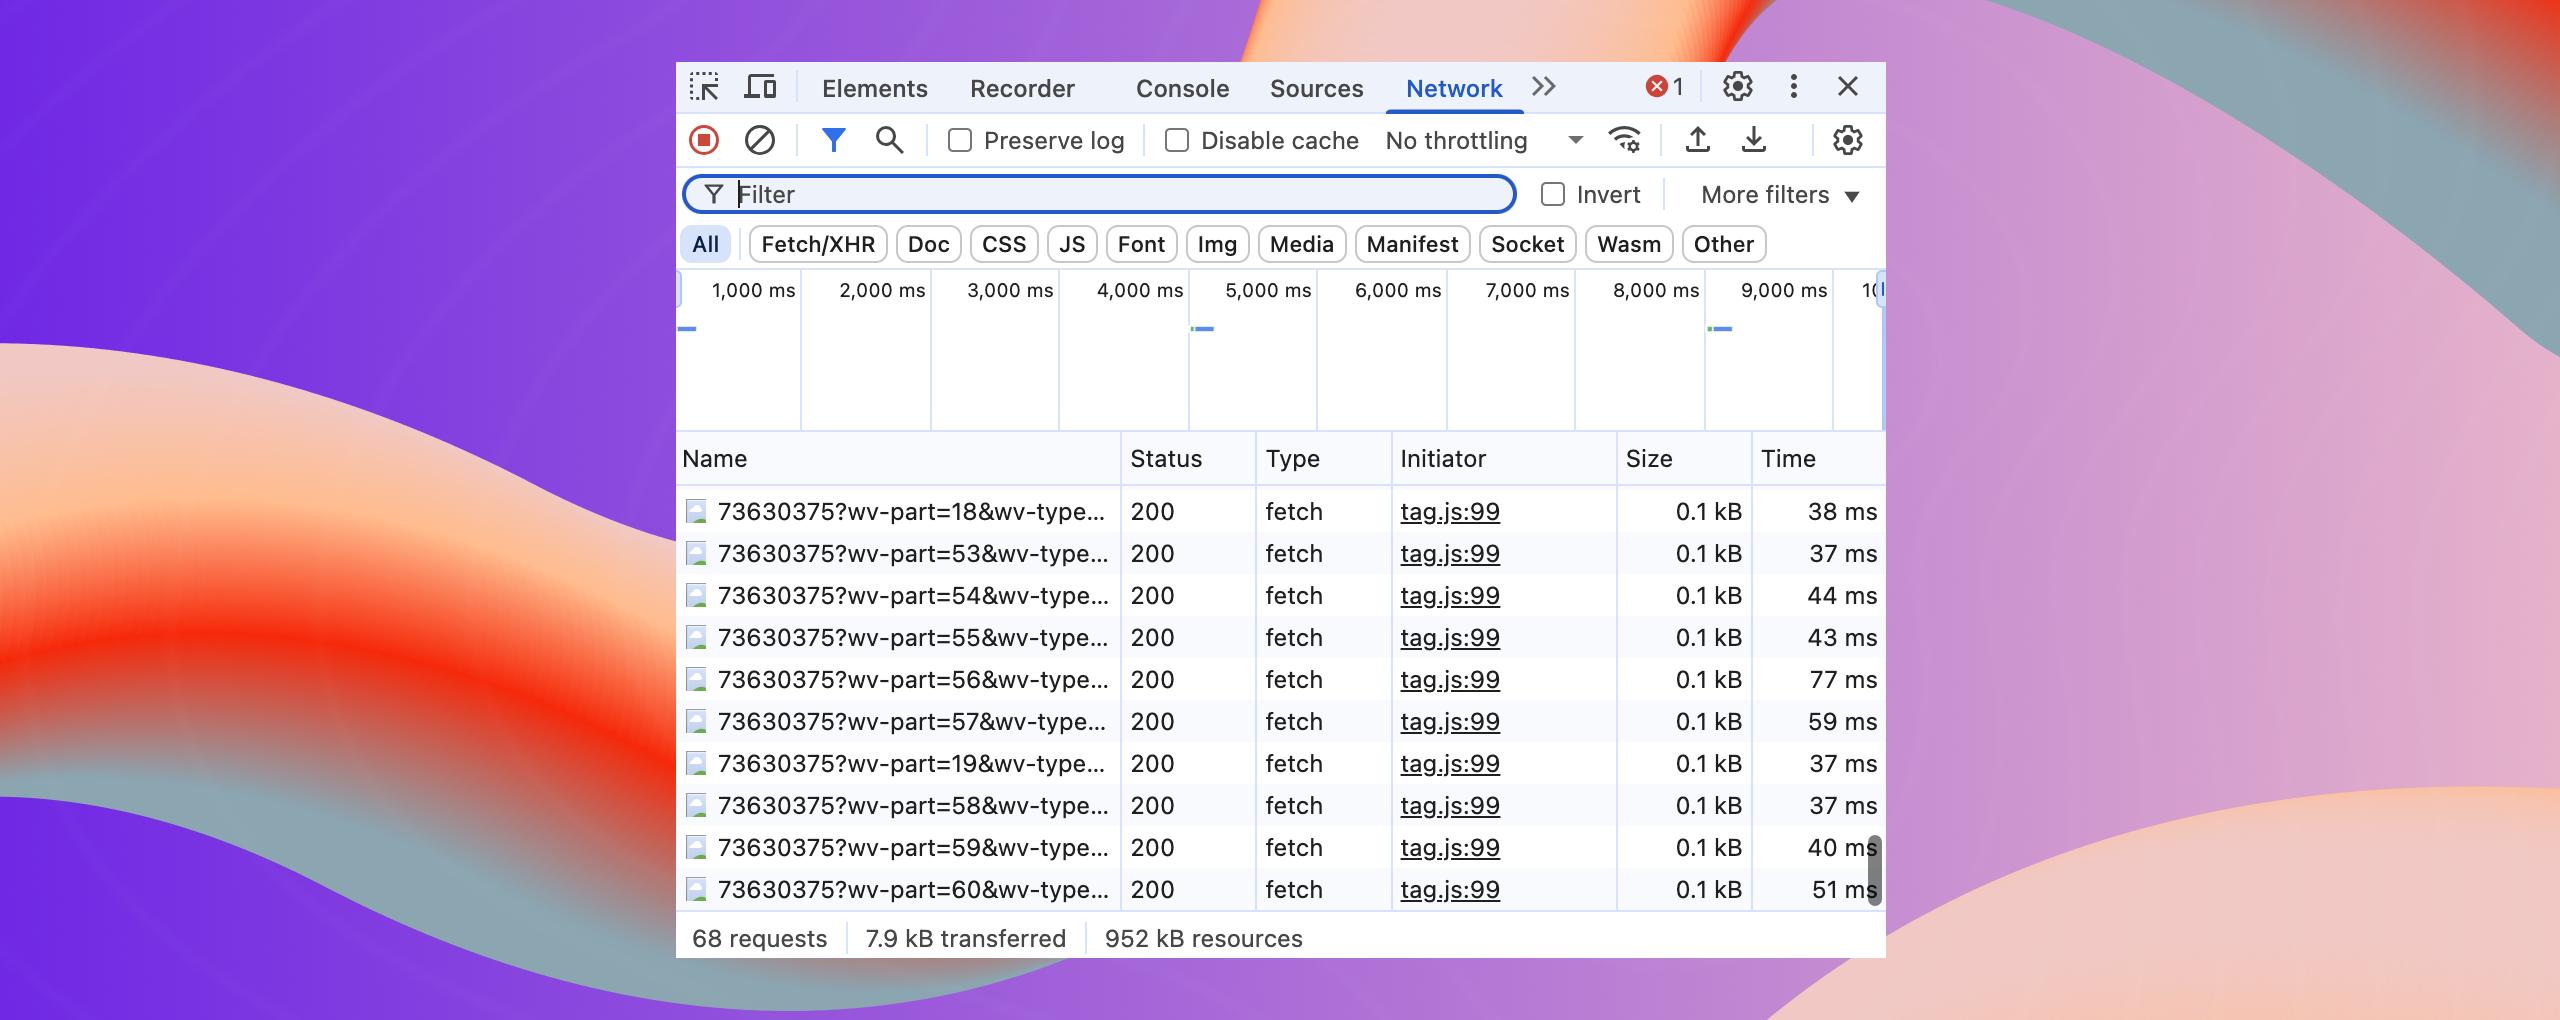Viewport: 2560px width, 1020px height.
Task: Click the inspect element picker icon
Action: [x=704, y=88]
